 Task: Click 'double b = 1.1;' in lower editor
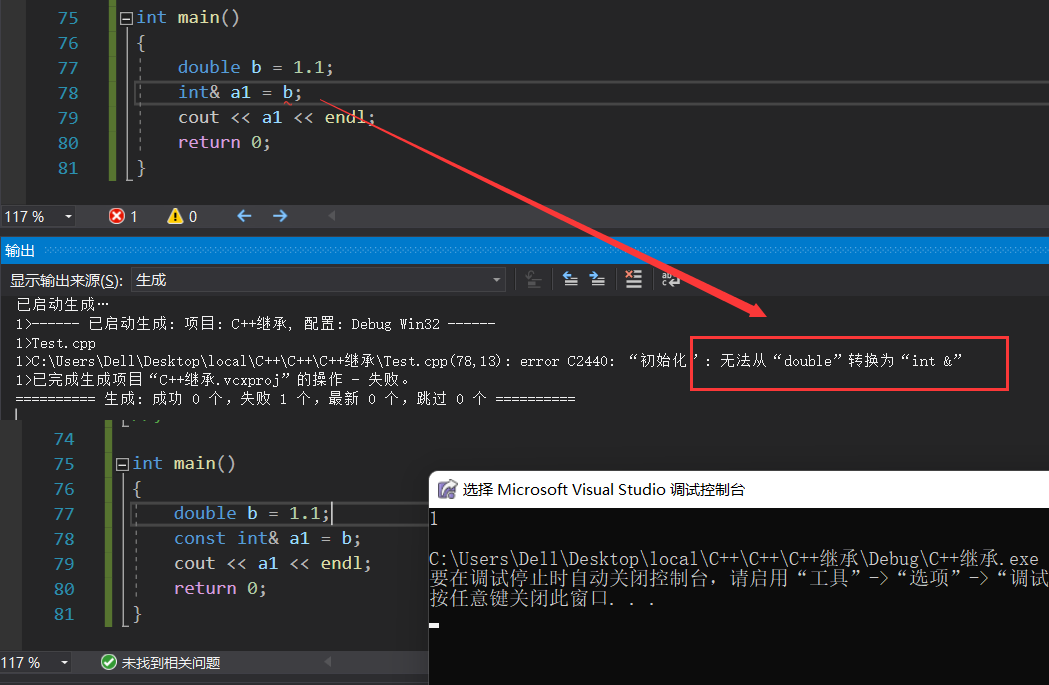(x=252, y=514)
